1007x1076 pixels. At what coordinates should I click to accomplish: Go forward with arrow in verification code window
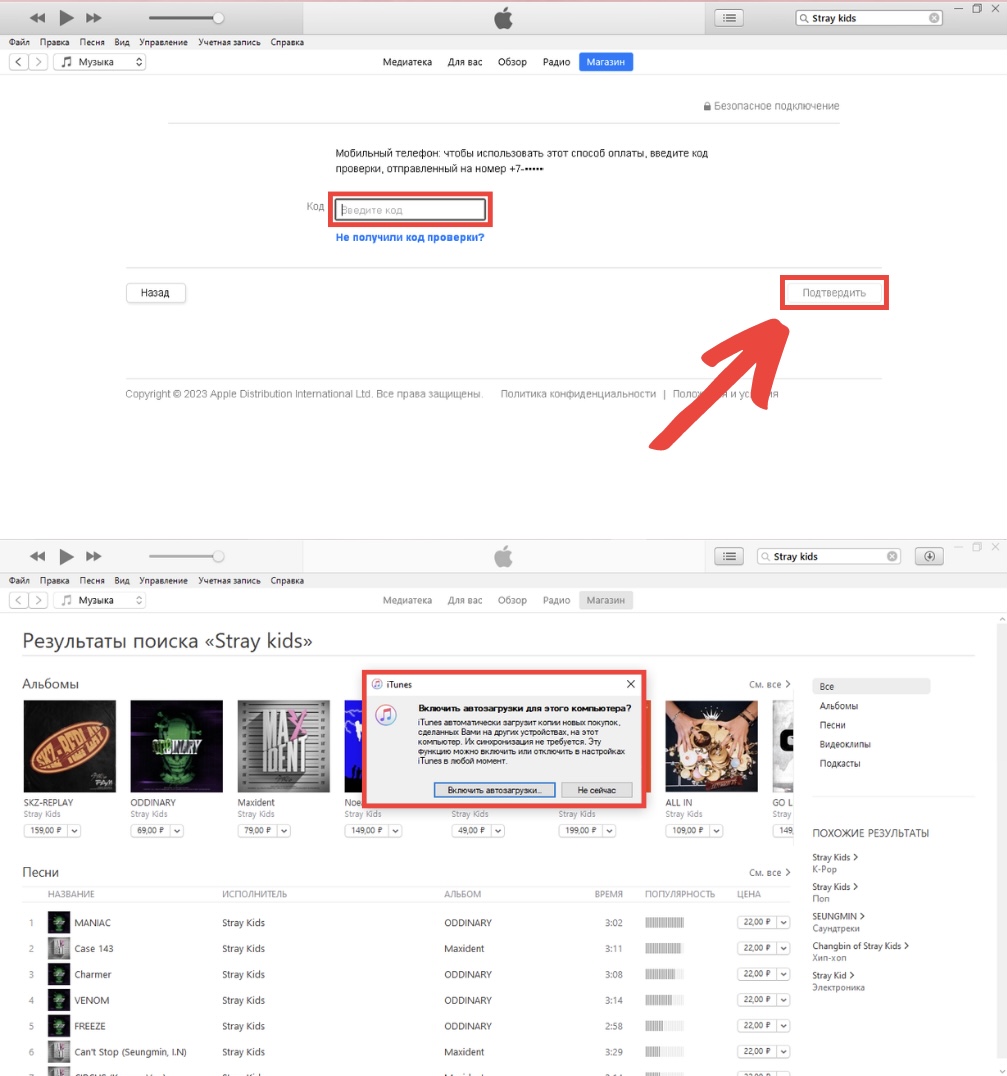[x=38, y=62]
